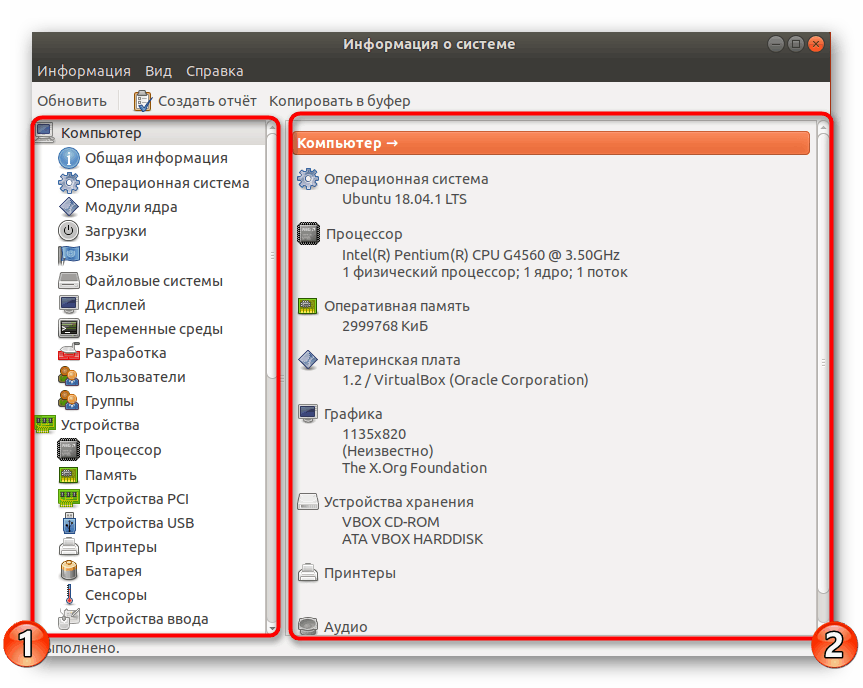Open the Информация menu
Image resolution: width=863 pixels, height=688 pixels.
pos(84,71)
